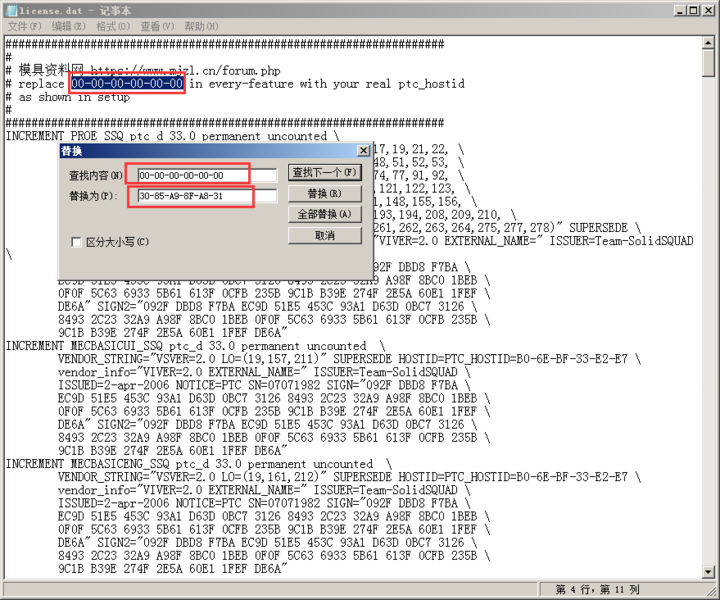Click the 查找下一个 Find Next button

coord(325,173)
